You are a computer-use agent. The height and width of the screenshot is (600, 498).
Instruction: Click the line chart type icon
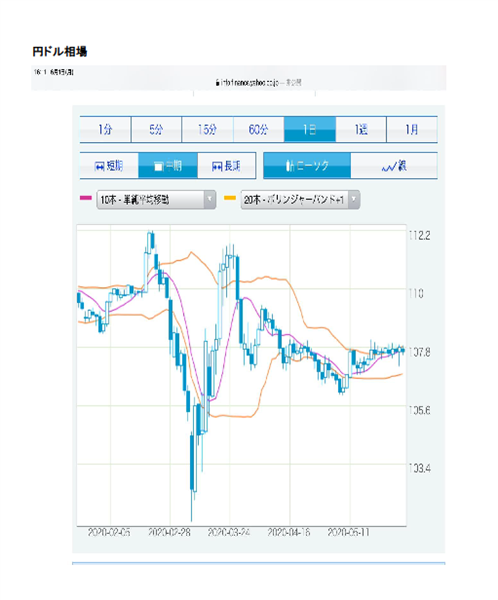point(389,167)
